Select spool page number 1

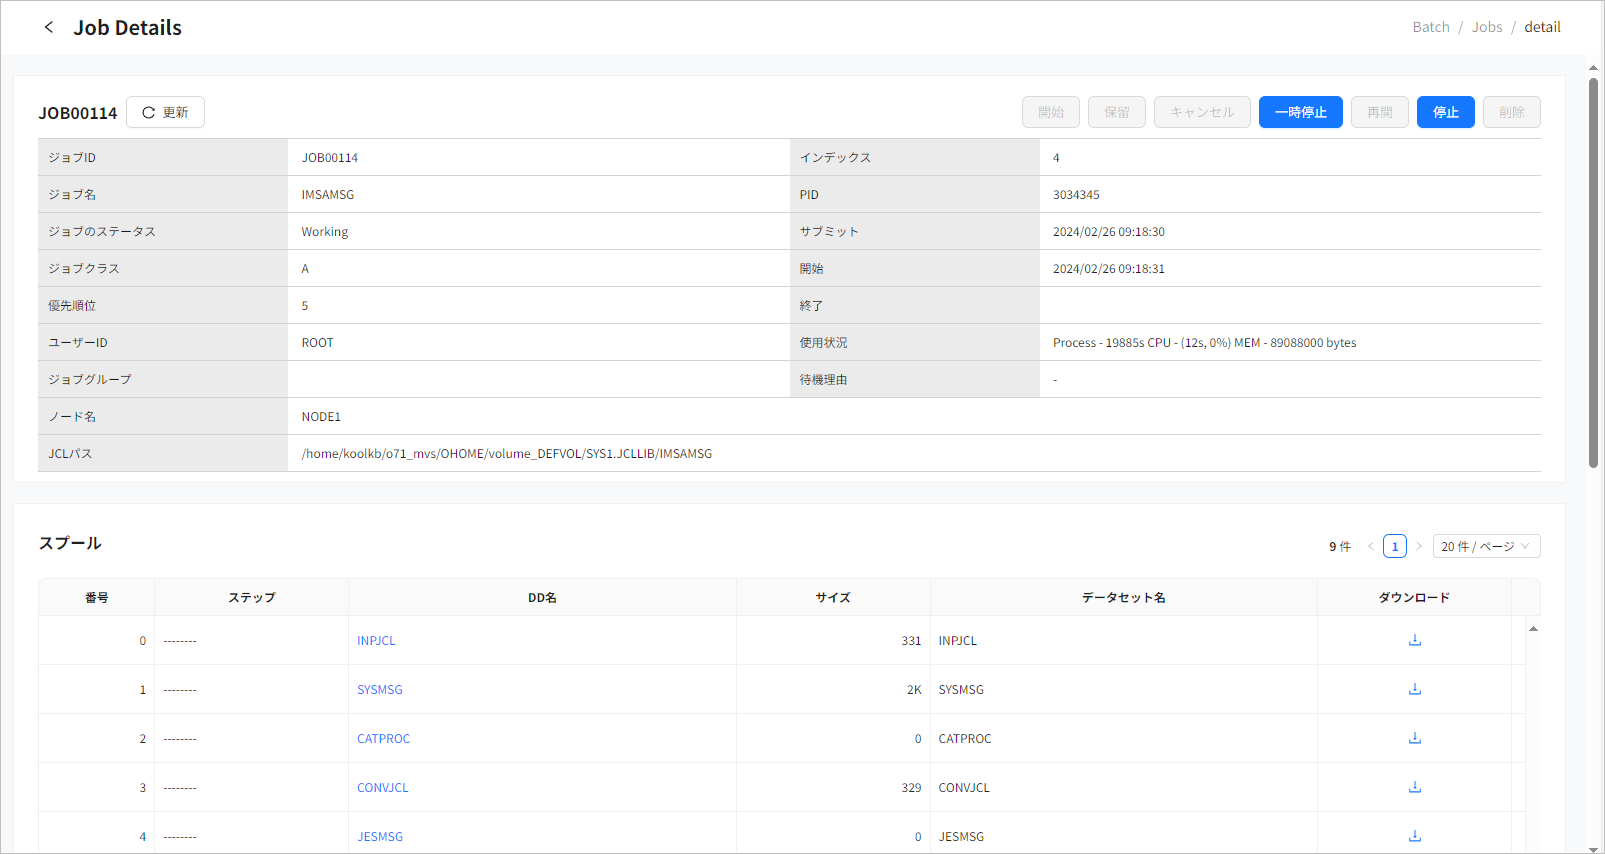pos(1394,546)
